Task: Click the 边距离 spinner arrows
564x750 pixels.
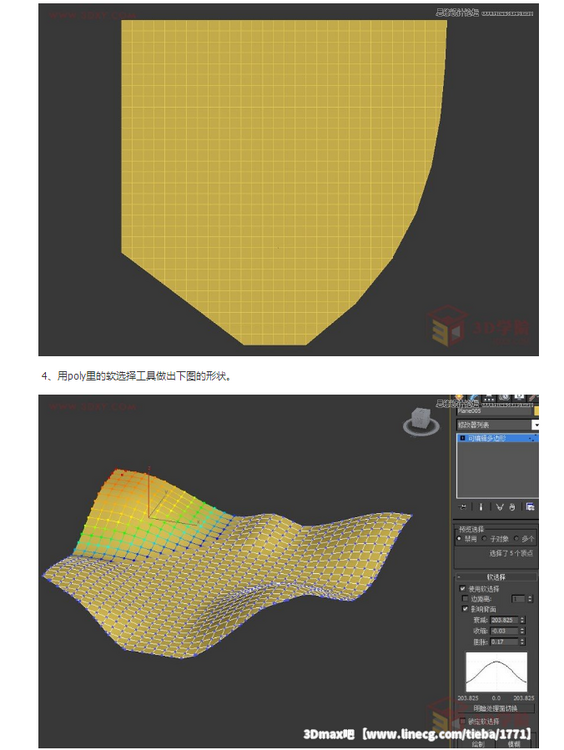Action: click(x=530, y=599)
